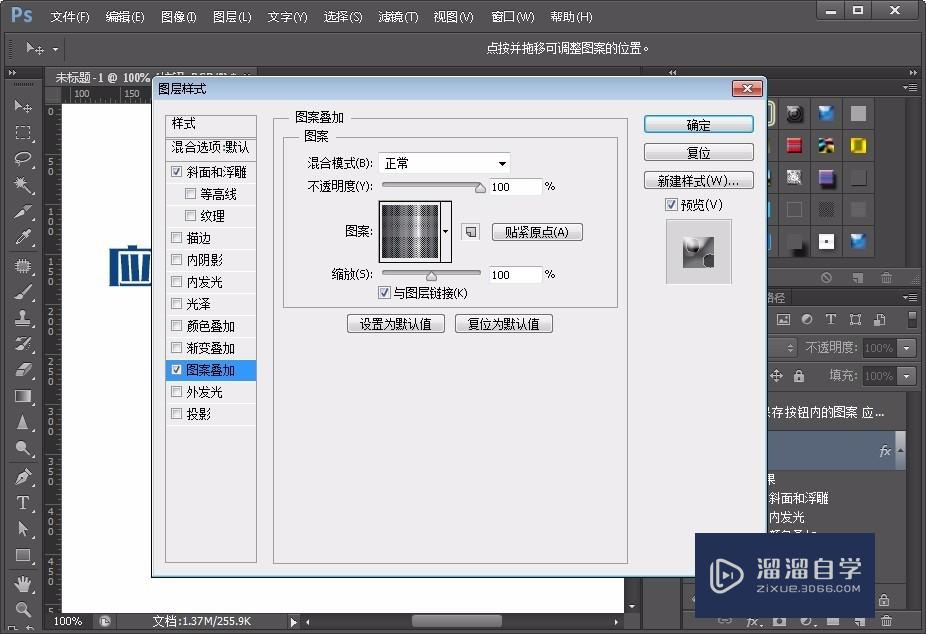
Task: Open the Window (窗口) menu
Action: click(513, 17)
